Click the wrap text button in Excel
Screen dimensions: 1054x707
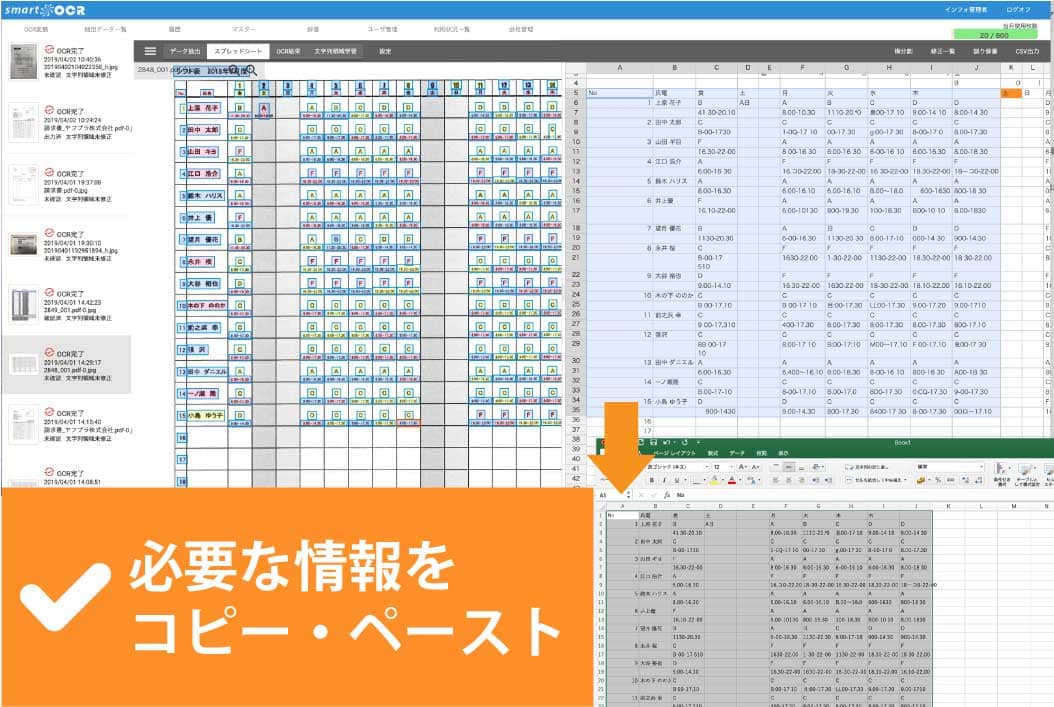coord(867,467)
